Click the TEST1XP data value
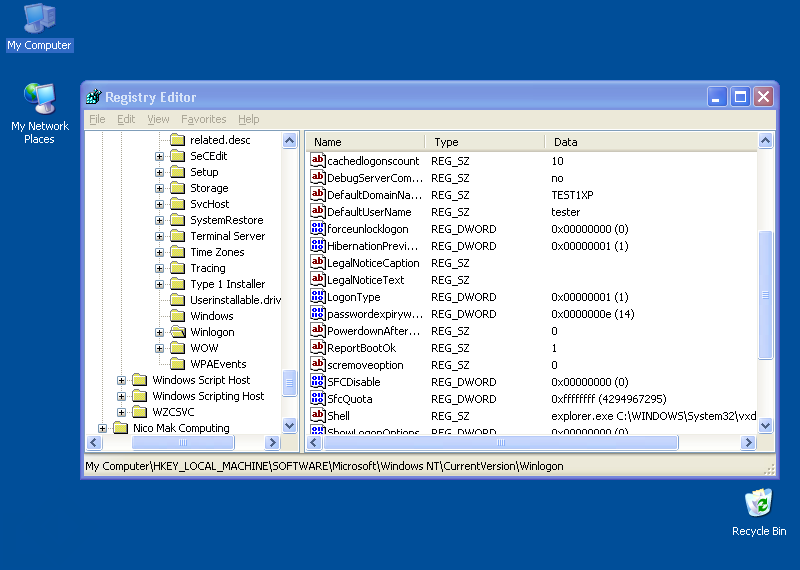800x570 pixels. tap(572, 195)
